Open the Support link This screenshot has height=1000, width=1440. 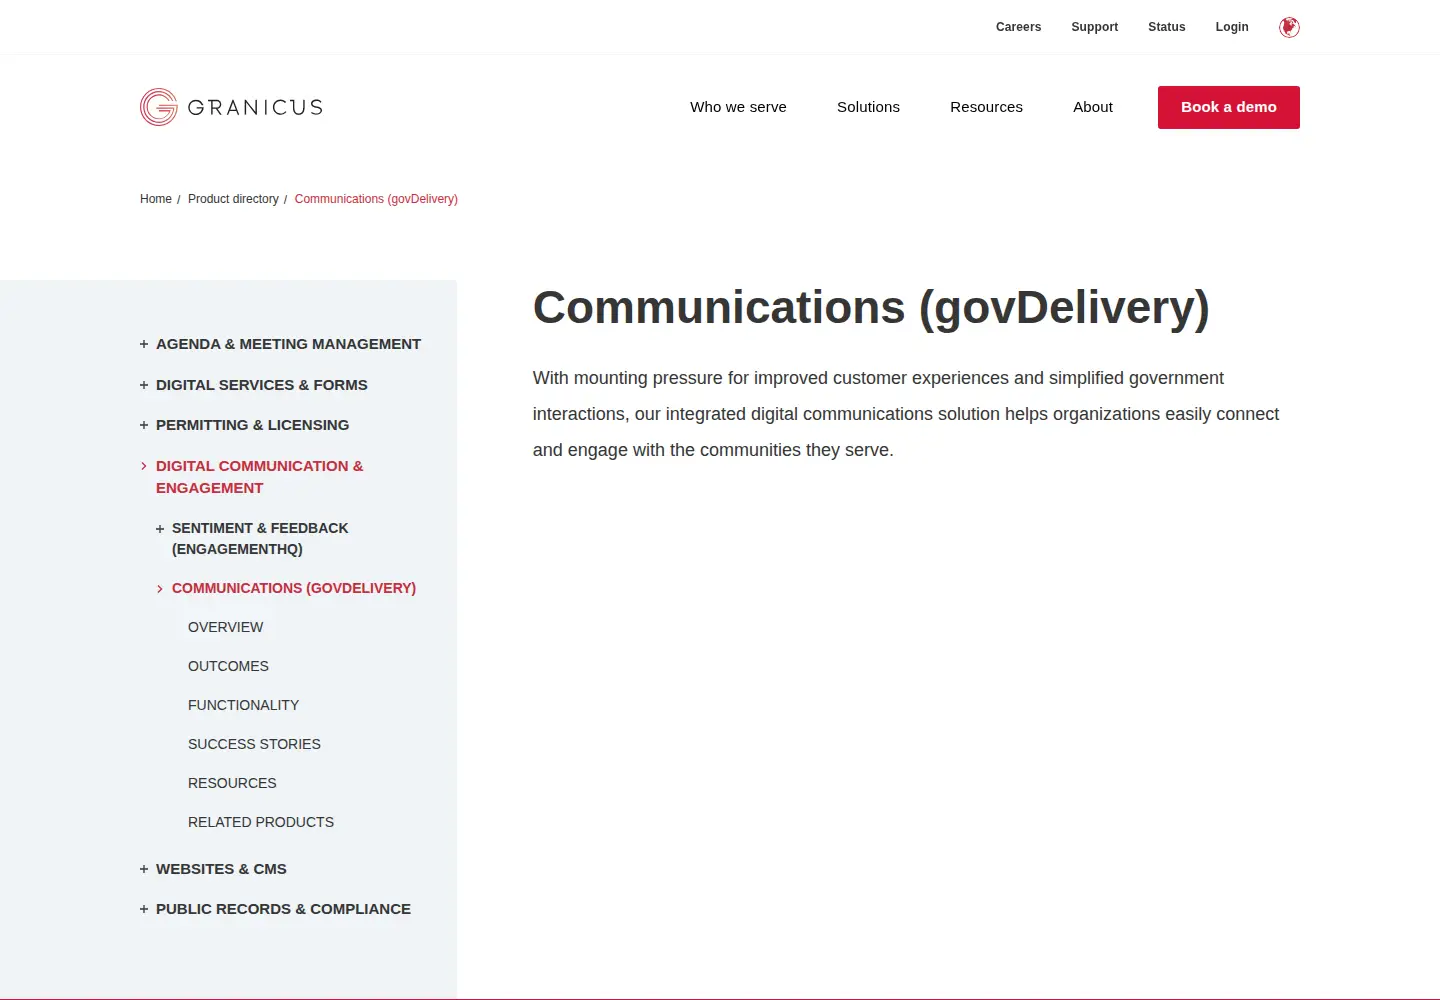pyautogui.click(x=1094, y=27)
